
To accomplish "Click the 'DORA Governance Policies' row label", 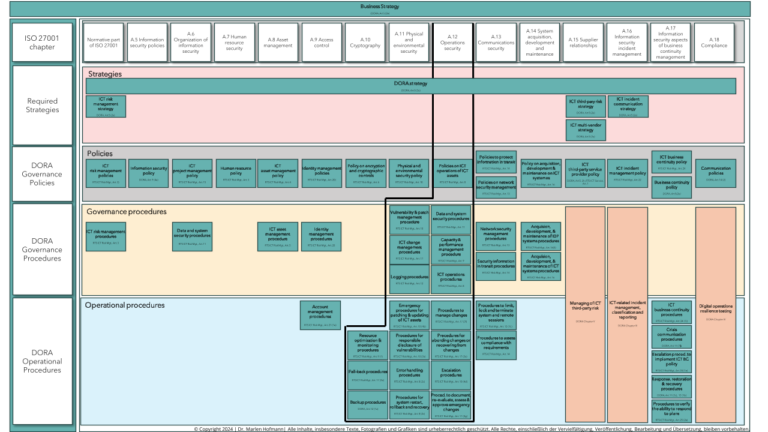I will pyautogui.click(x=42, y=174).
